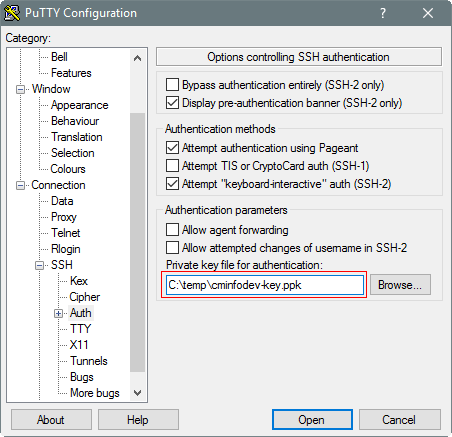Screen dimensions: 452x437
Task: Open Rlogin settings
Action: 66,249
